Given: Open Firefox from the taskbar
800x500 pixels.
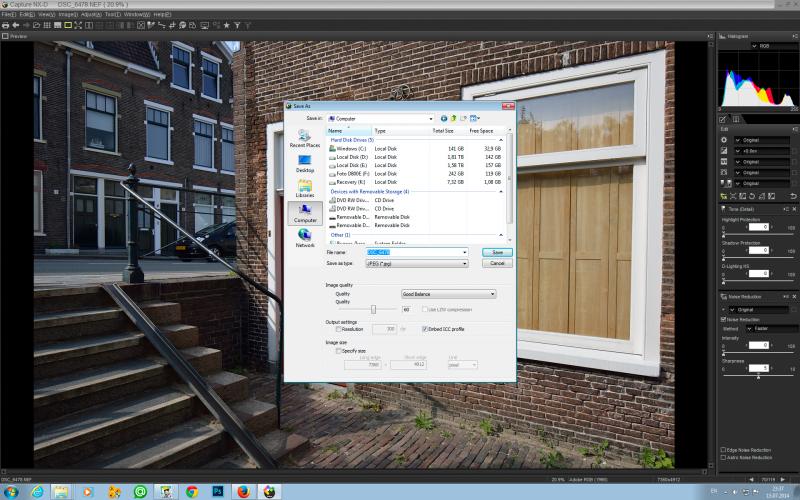Looking at the screenshot, I should click(243, 491).
